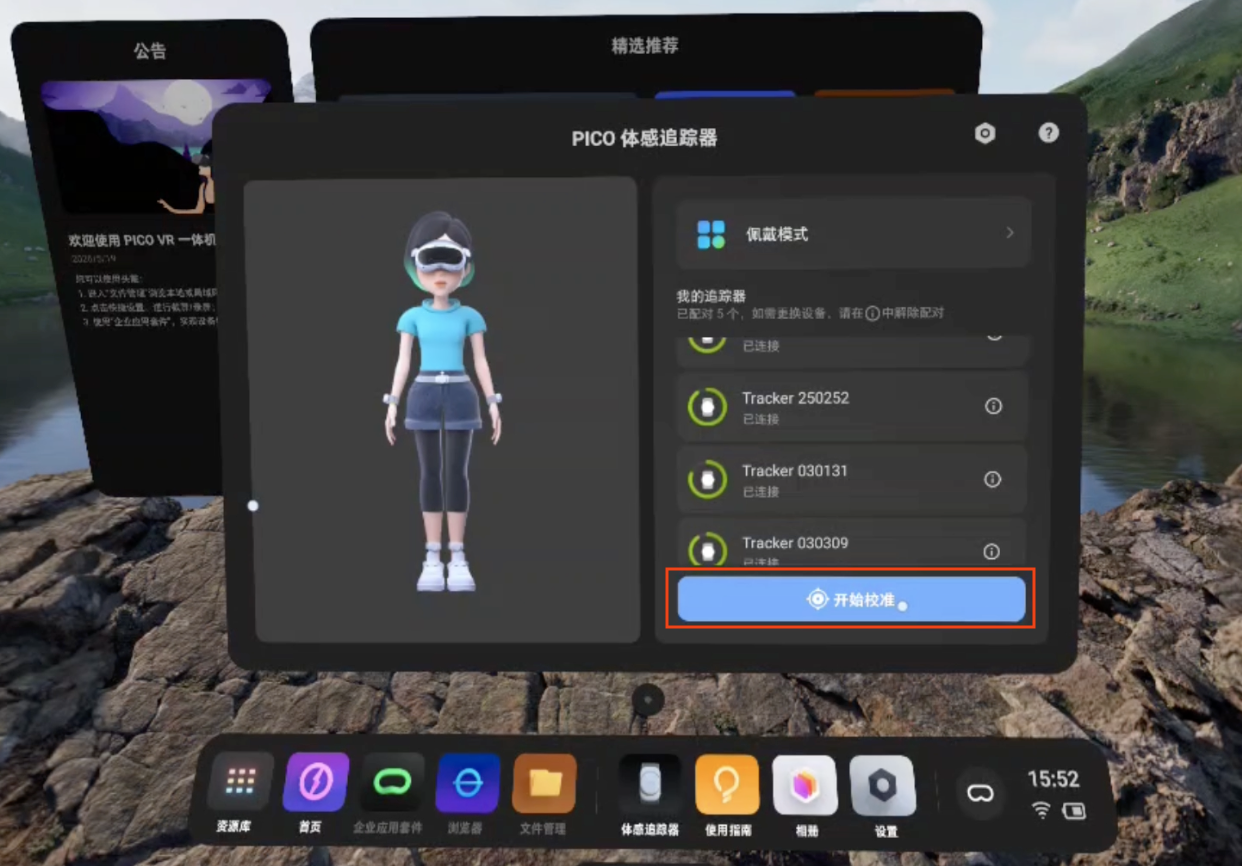This screenshot has width=1242, height=866.
Task: Click the 15:52 clock in dock
Action: coord(1053,779)
